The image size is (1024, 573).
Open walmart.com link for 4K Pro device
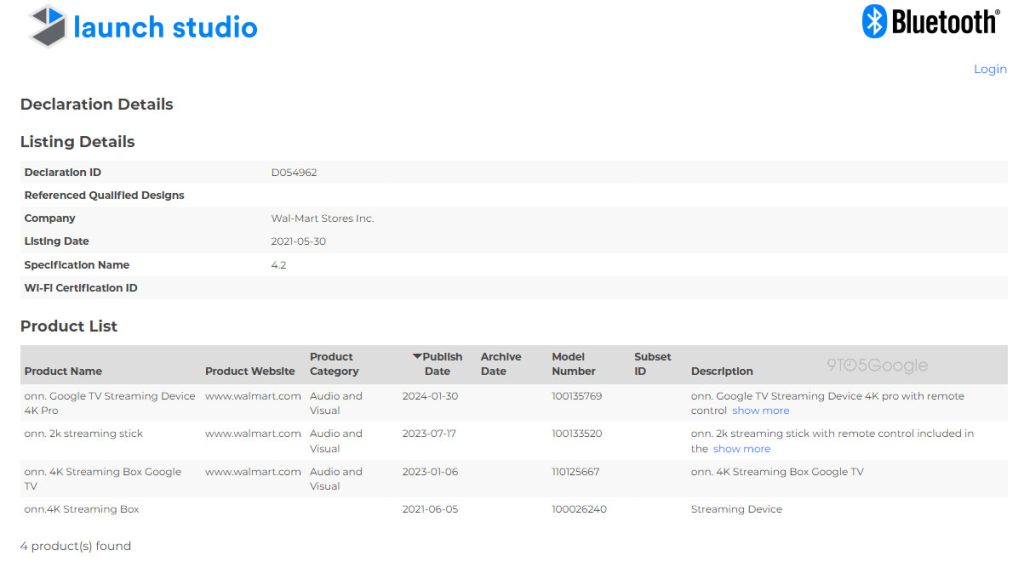tap(253, 396)
